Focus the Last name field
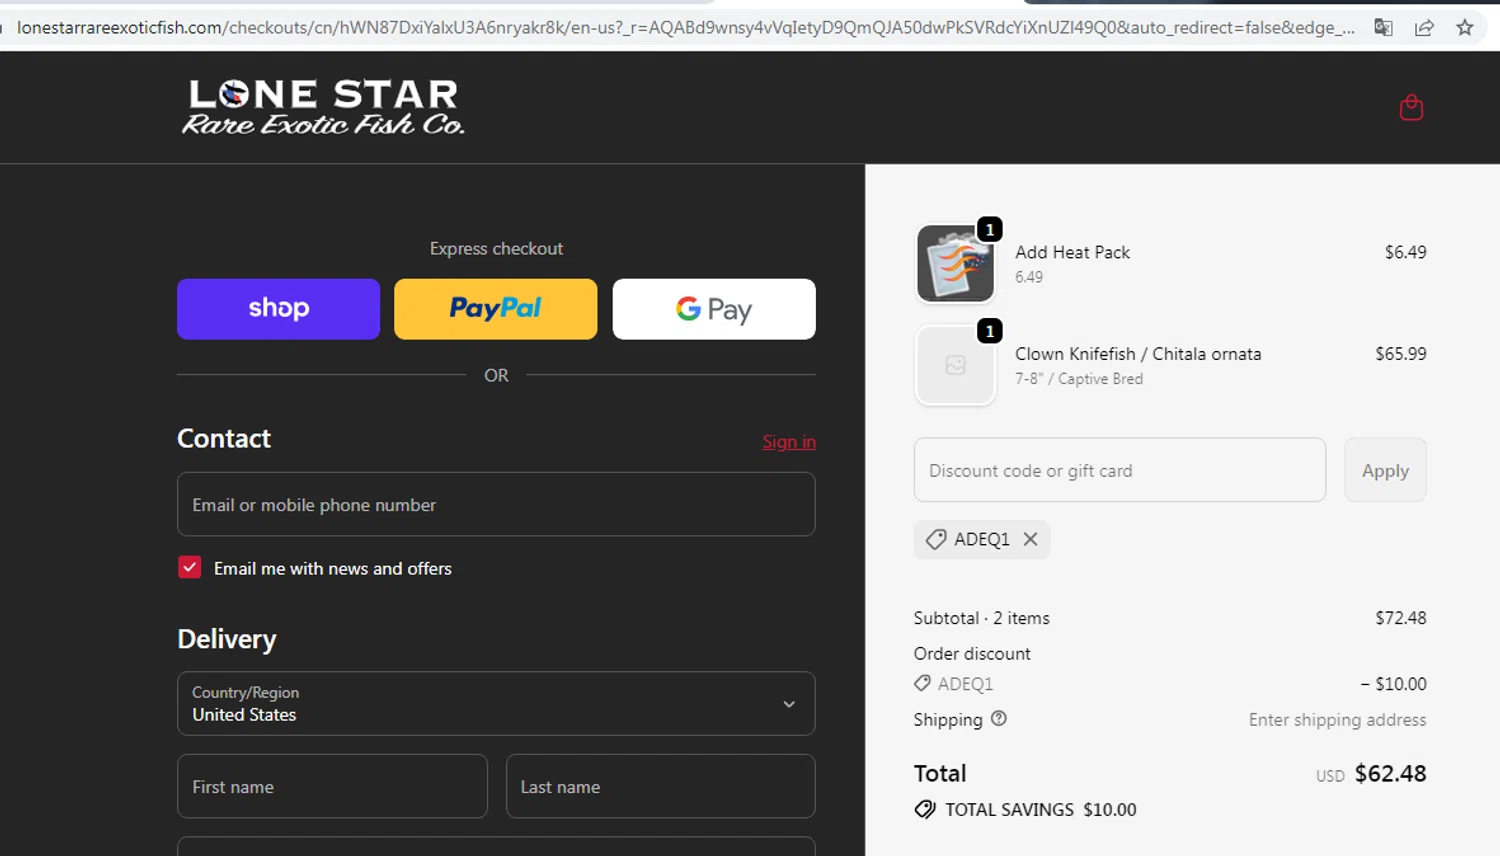This screenshot has width=1500, height=856. [660, 786]
